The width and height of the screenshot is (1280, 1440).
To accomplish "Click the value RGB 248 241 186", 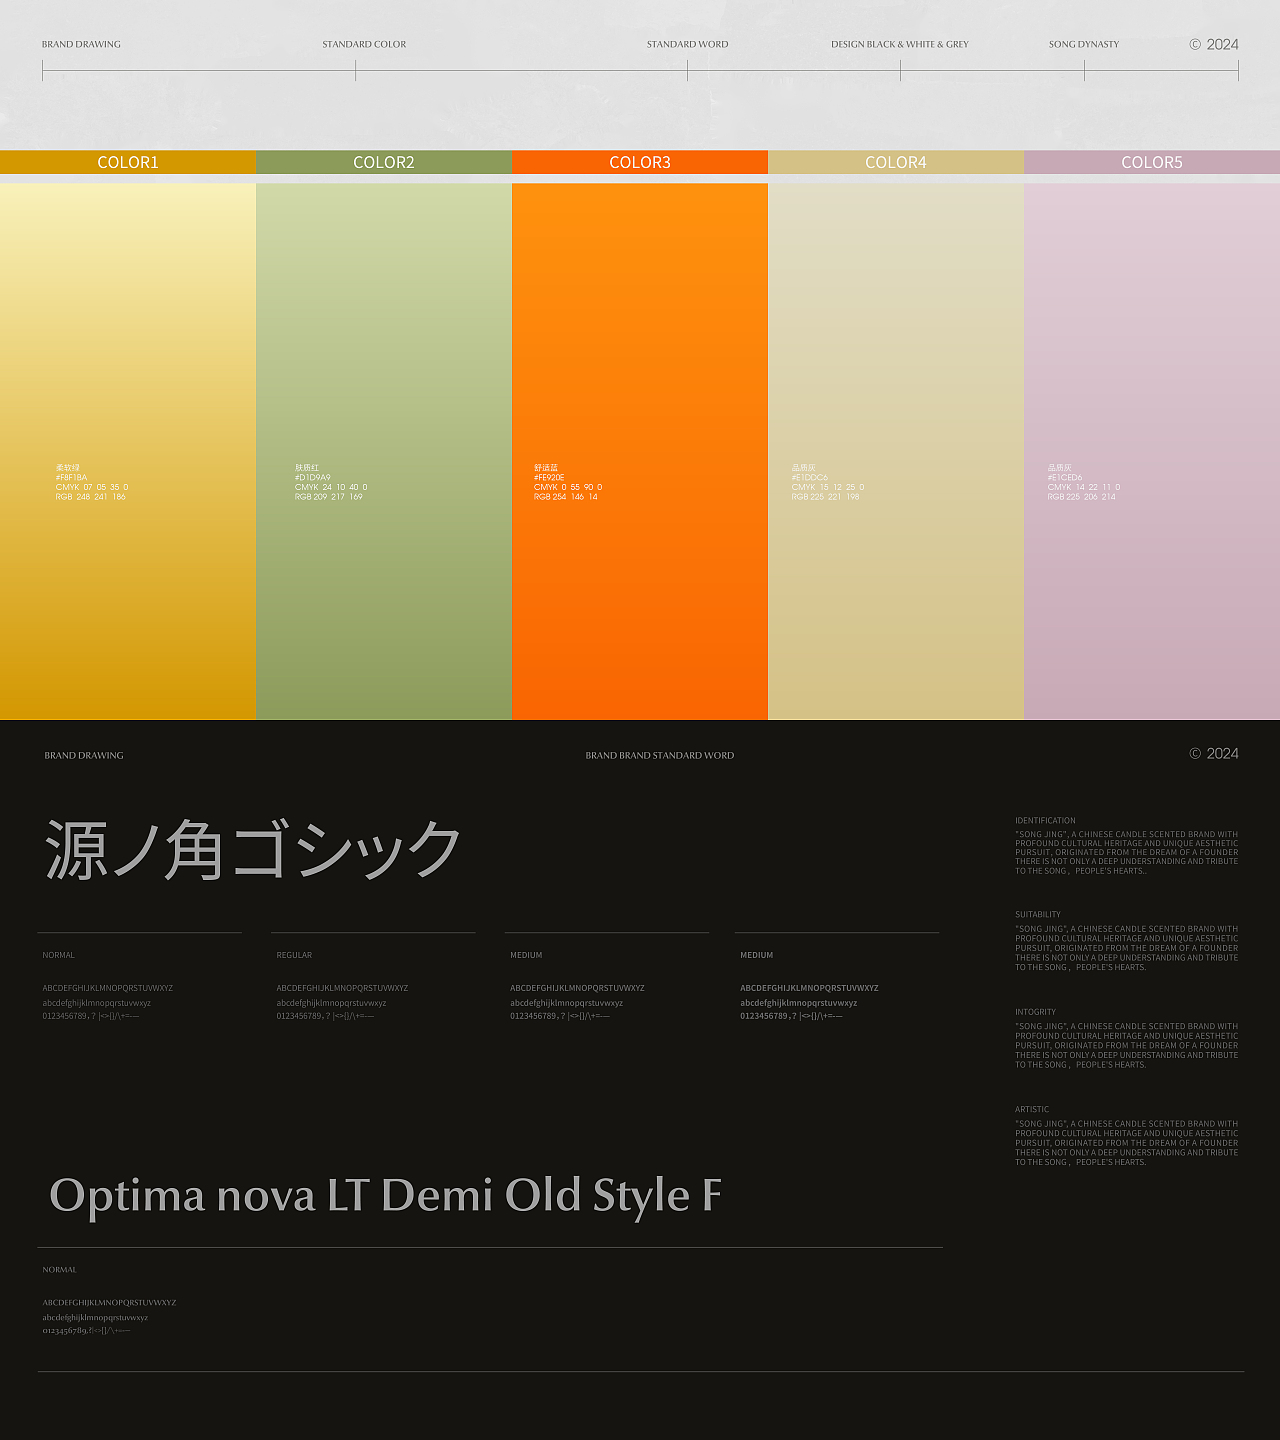I will coord(91,497).
